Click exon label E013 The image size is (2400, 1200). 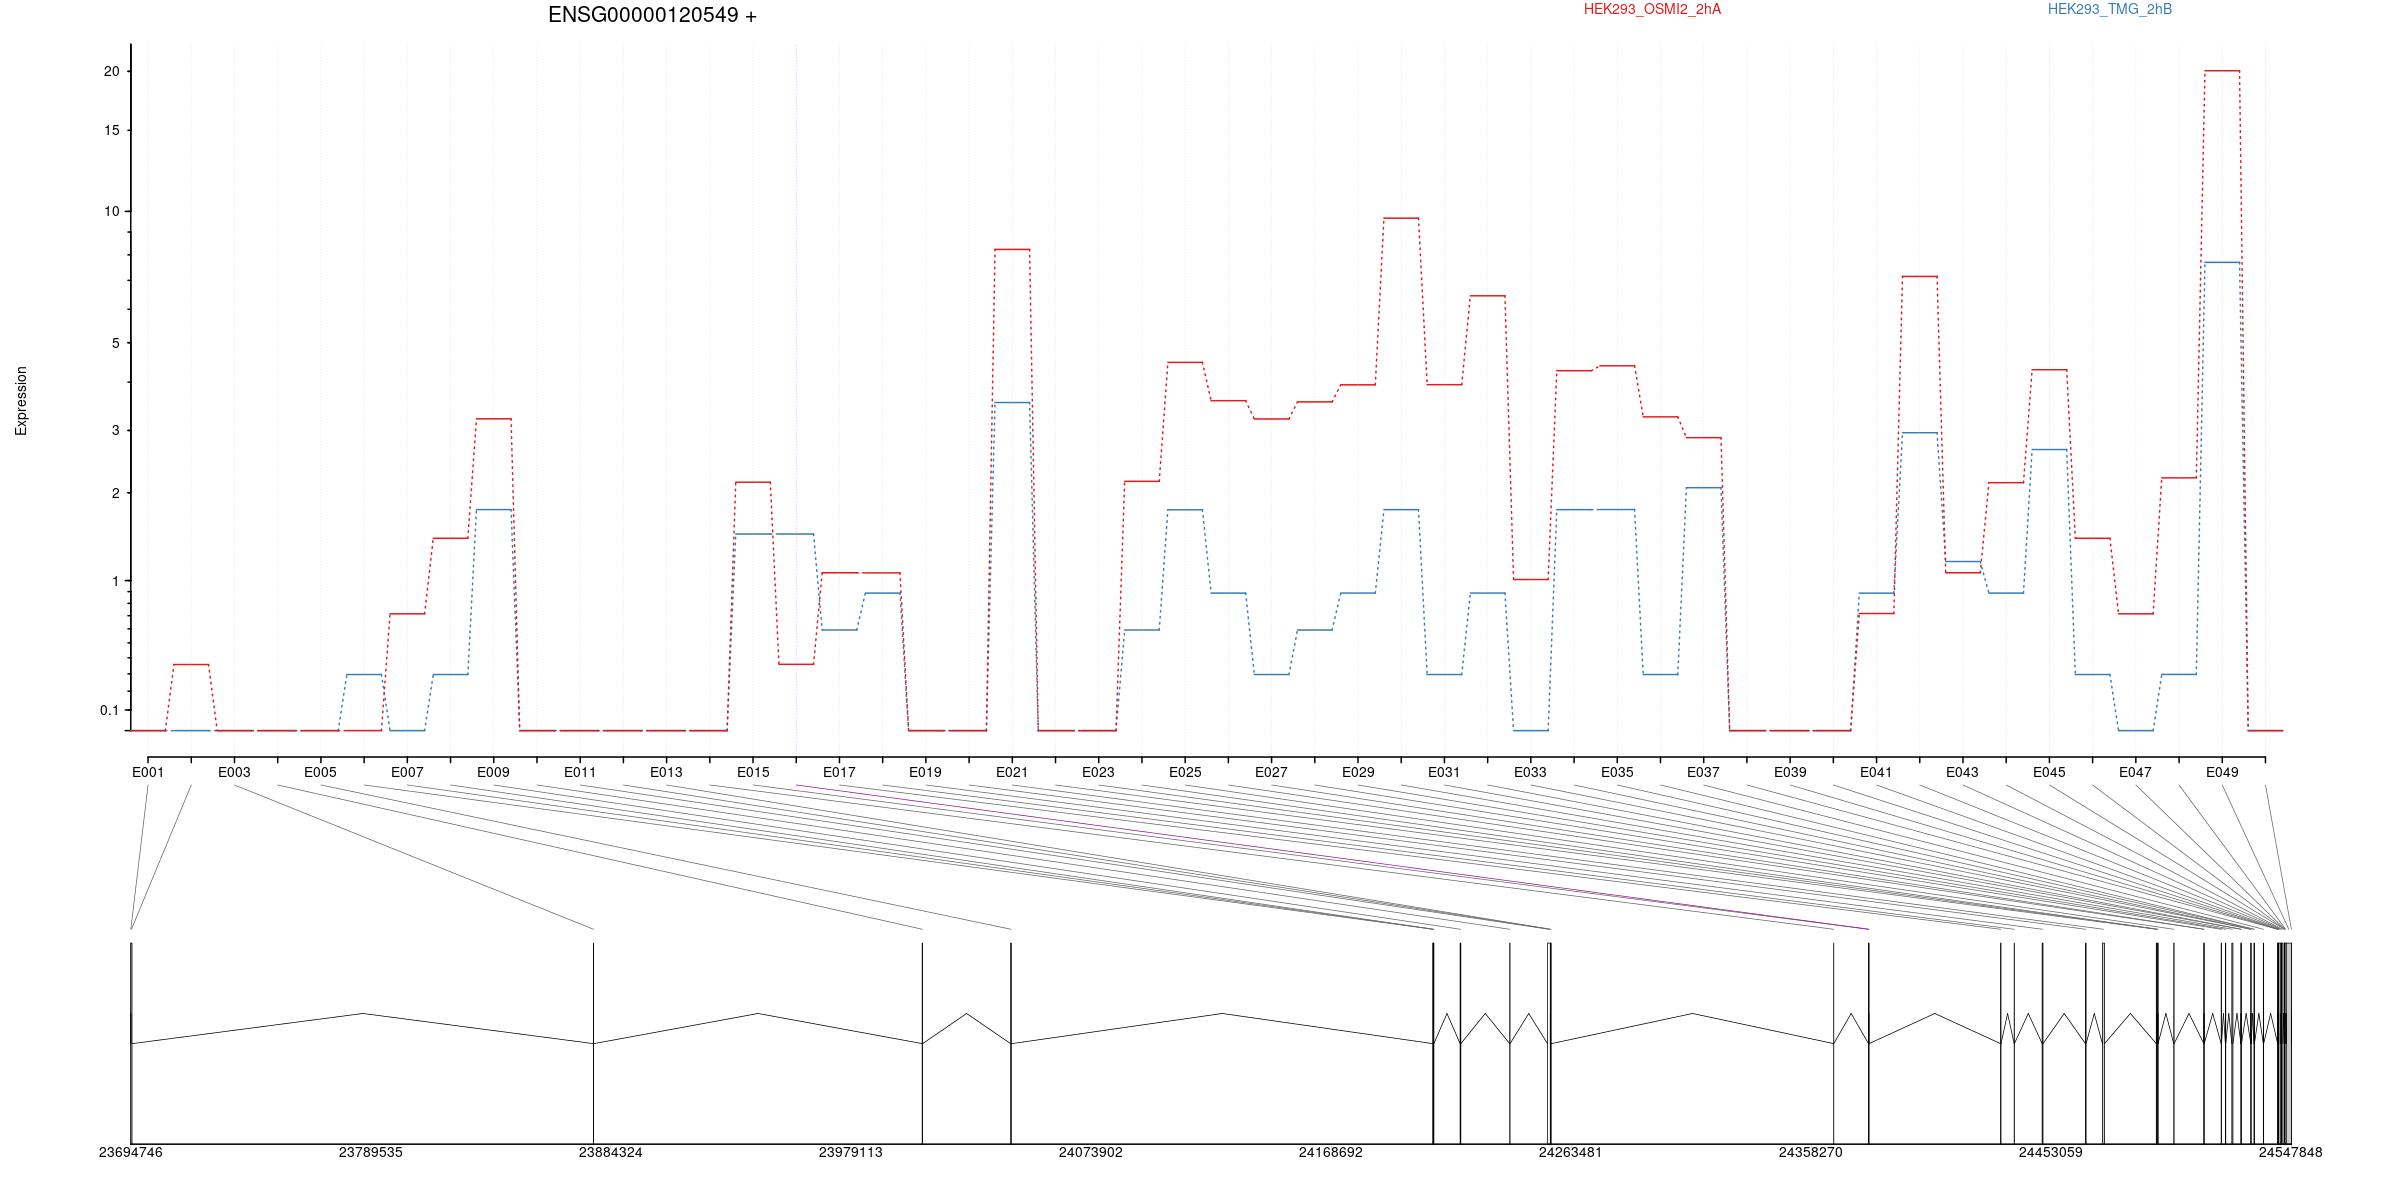(666, 772)
